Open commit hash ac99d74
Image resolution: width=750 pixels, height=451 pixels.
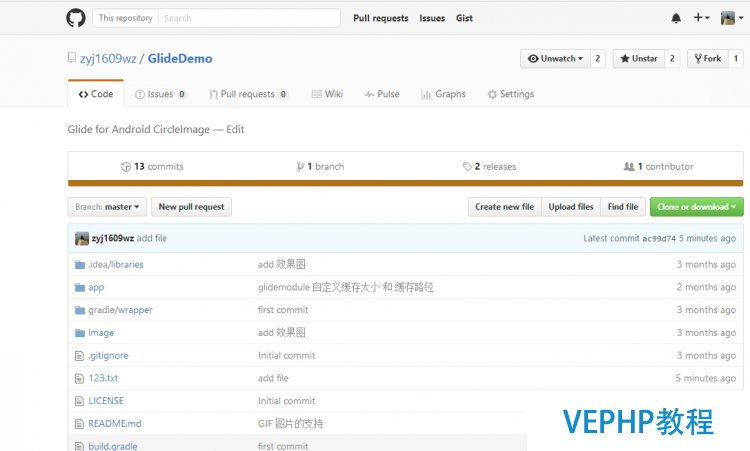[659, 239]
